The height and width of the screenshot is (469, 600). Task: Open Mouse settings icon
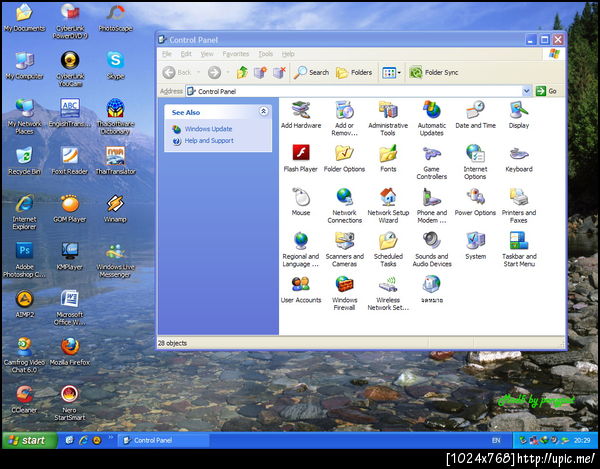click(x=301, y=202)
